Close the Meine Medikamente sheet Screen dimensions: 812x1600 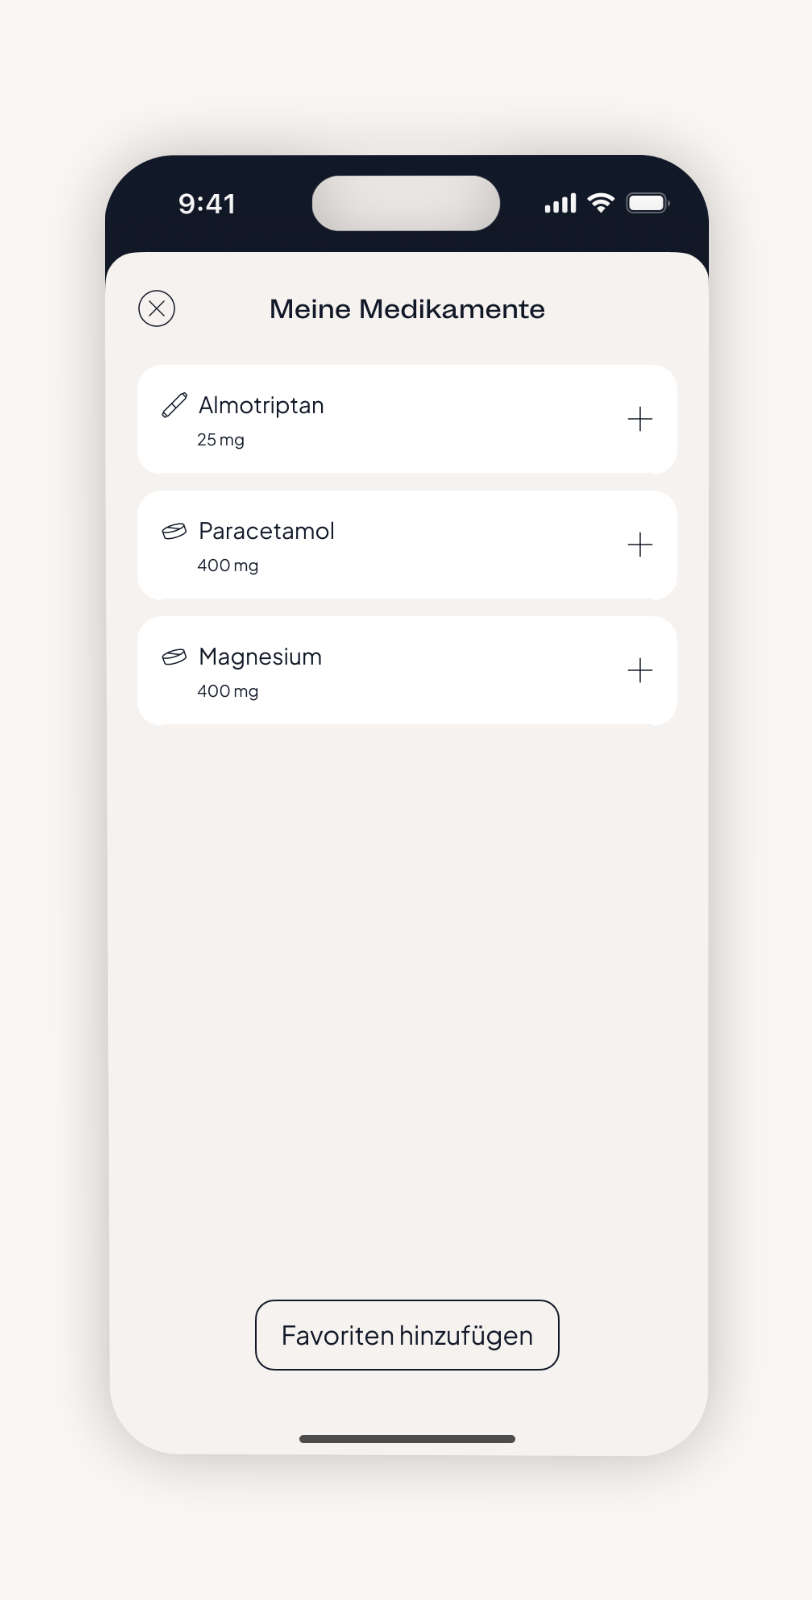tap(156, 309)
